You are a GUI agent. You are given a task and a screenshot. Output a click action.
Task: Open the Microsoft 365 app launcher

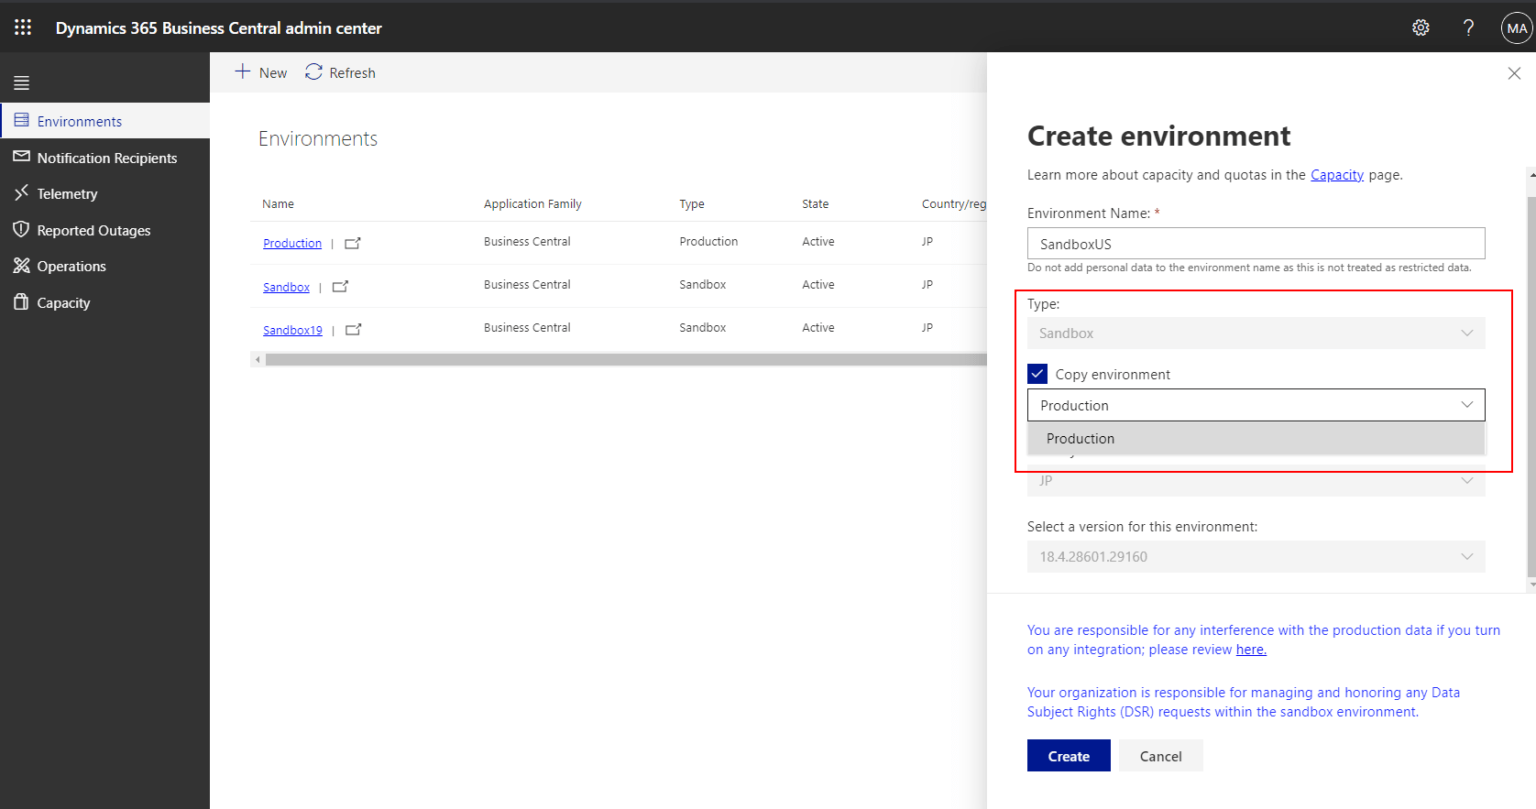coord(22,27)
